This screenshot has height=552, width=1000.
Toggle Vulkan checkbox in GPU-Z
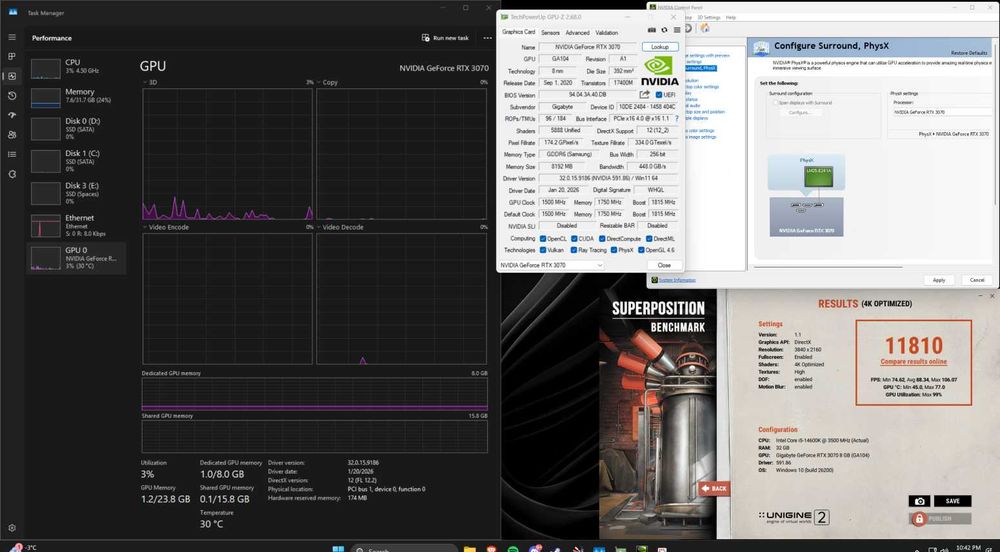(x=543, y=250)
